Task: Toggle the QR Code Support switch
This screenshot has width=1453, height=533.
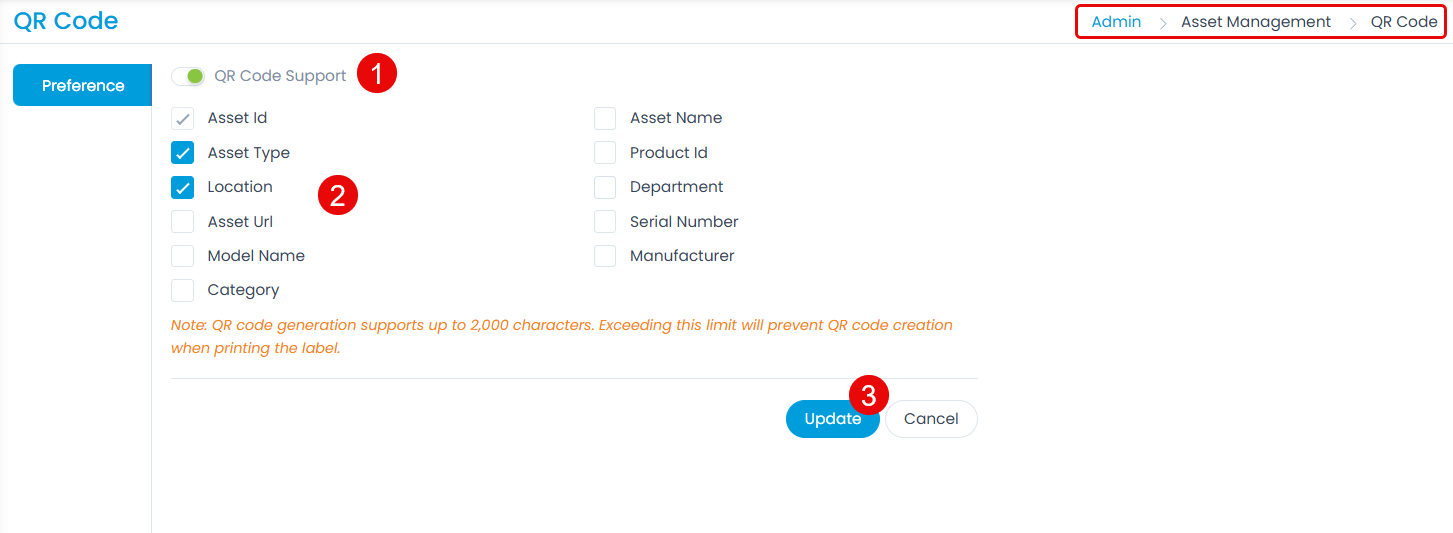Action: click(x=188, y=76)
